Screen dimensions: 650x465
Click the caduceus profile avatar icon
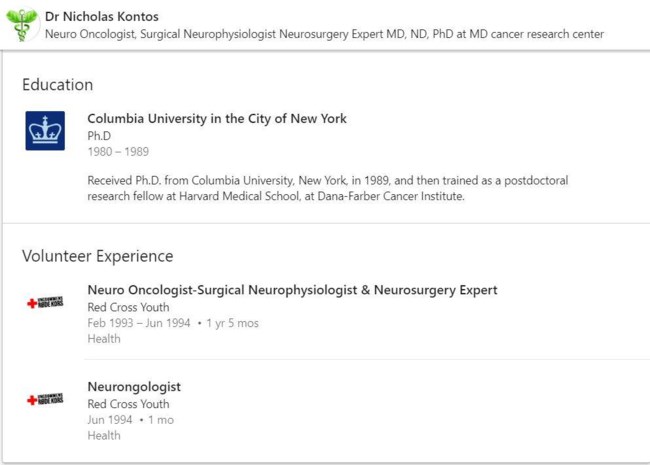21,24
